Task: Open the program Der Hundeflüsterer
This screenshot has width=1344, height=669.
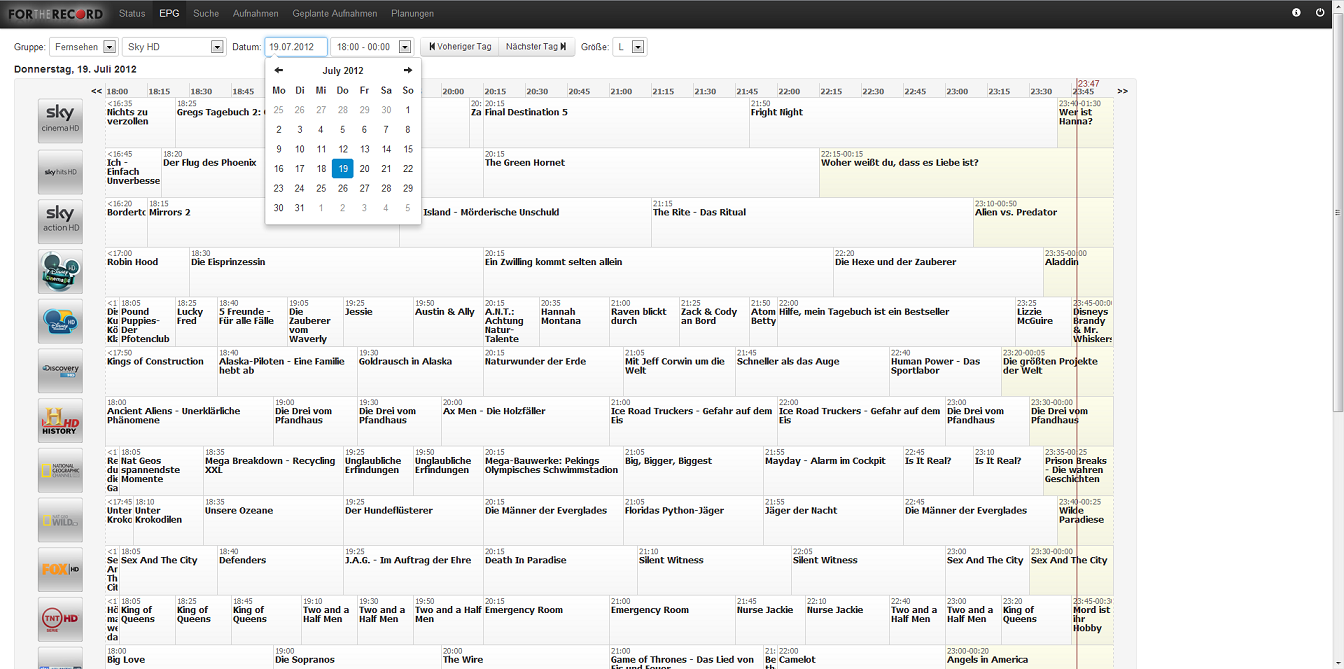Action: pos(413,520)
